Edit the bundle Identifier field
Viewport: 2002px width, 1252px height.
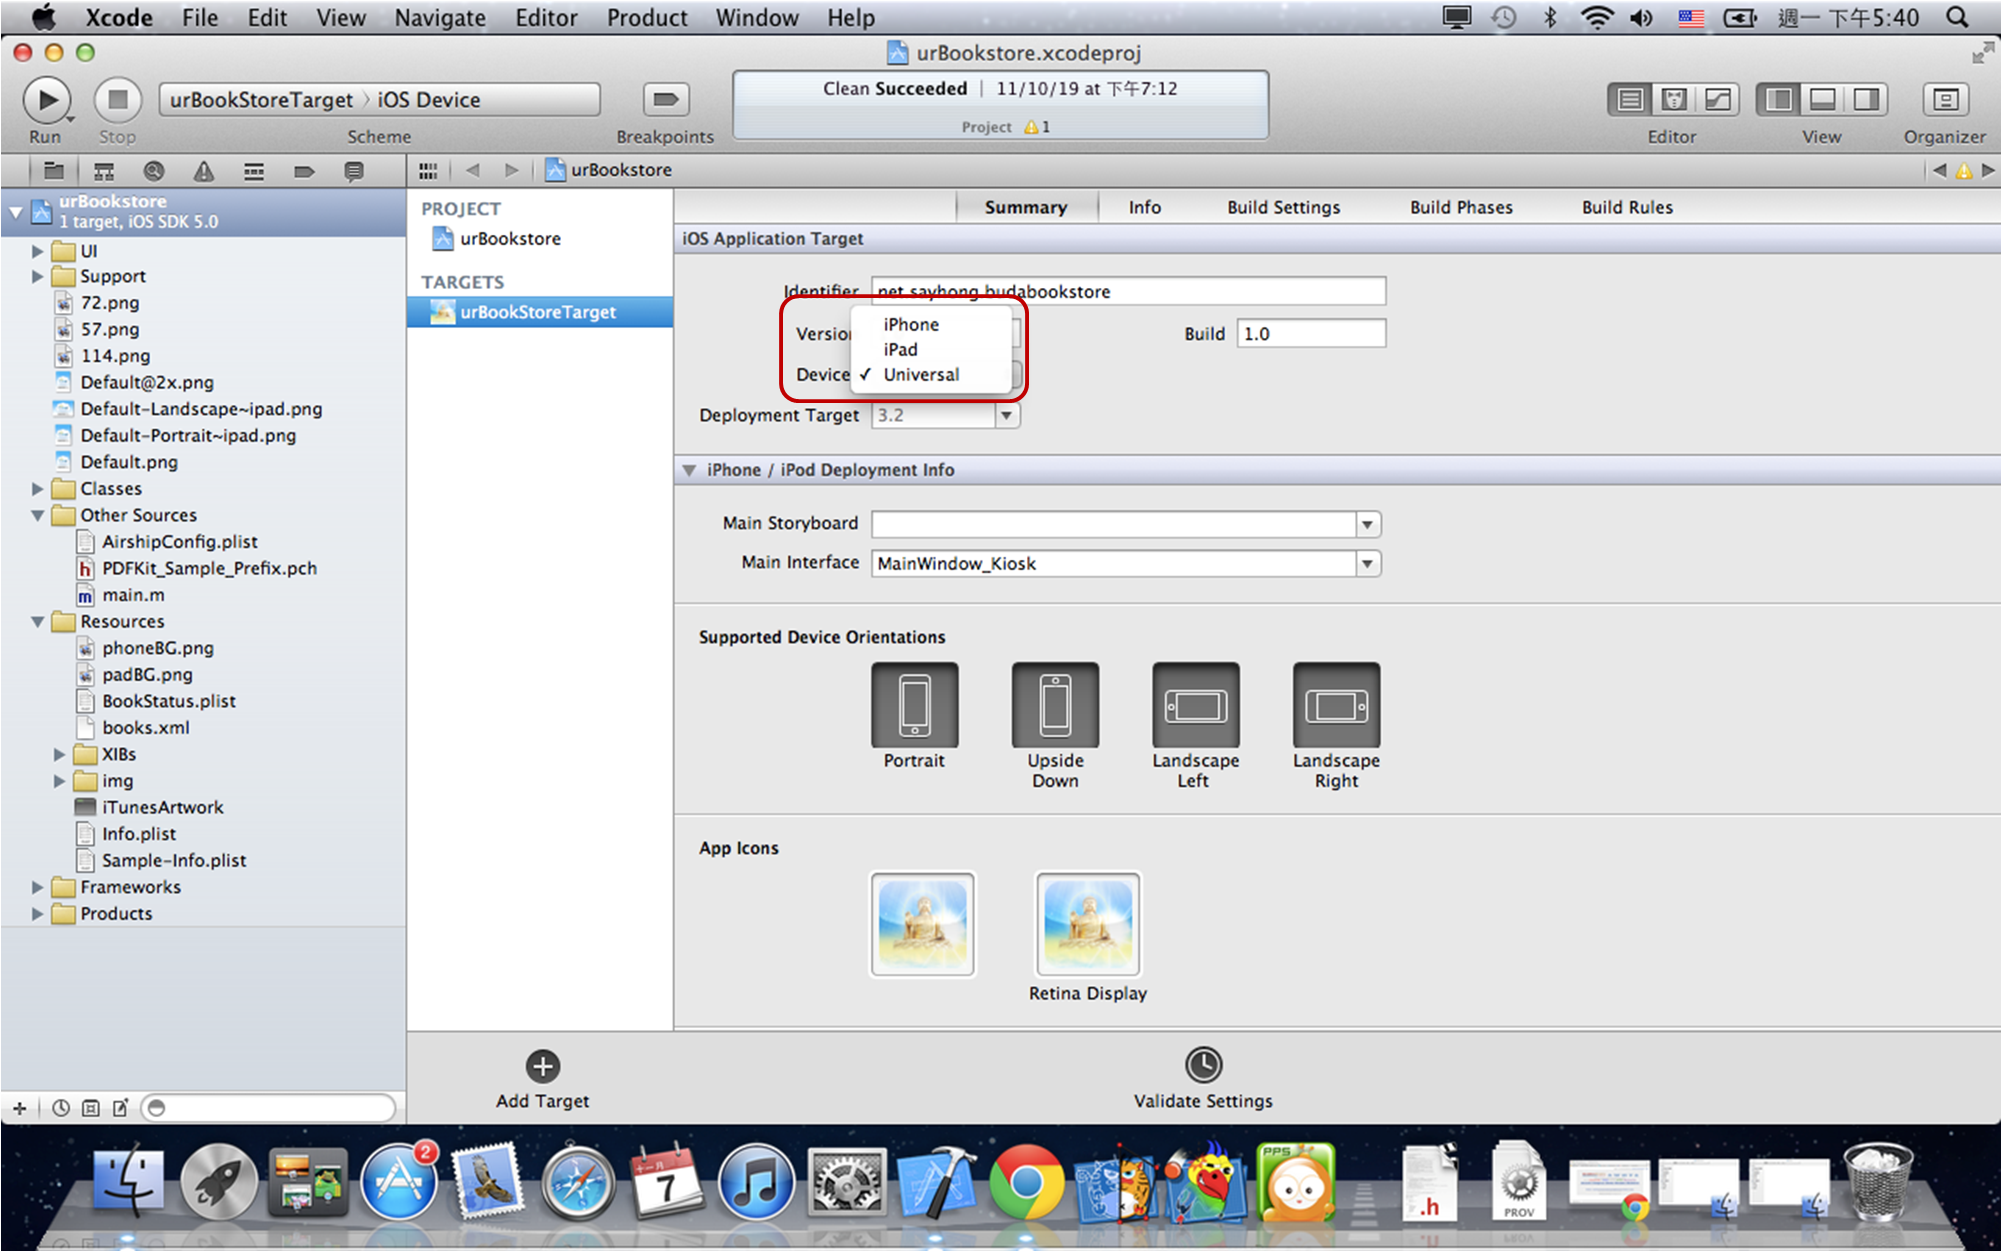(x=1128, y=291)
